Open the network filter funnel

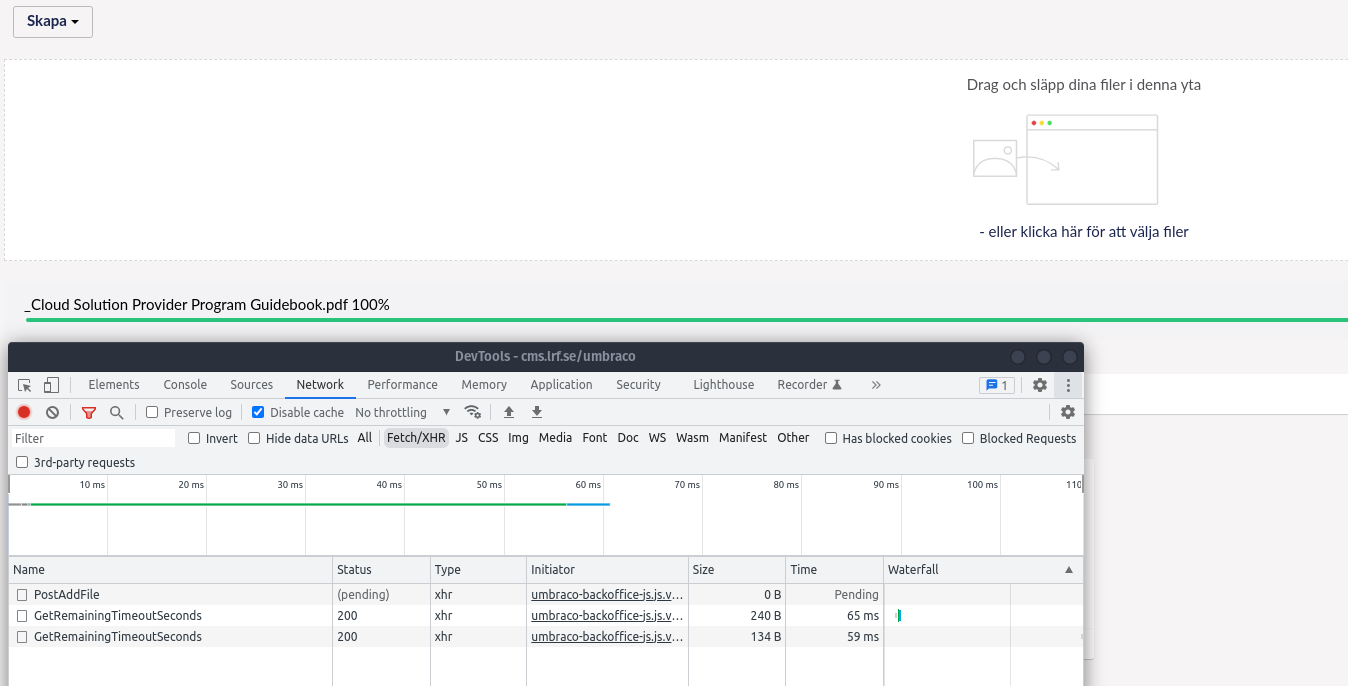88,411
